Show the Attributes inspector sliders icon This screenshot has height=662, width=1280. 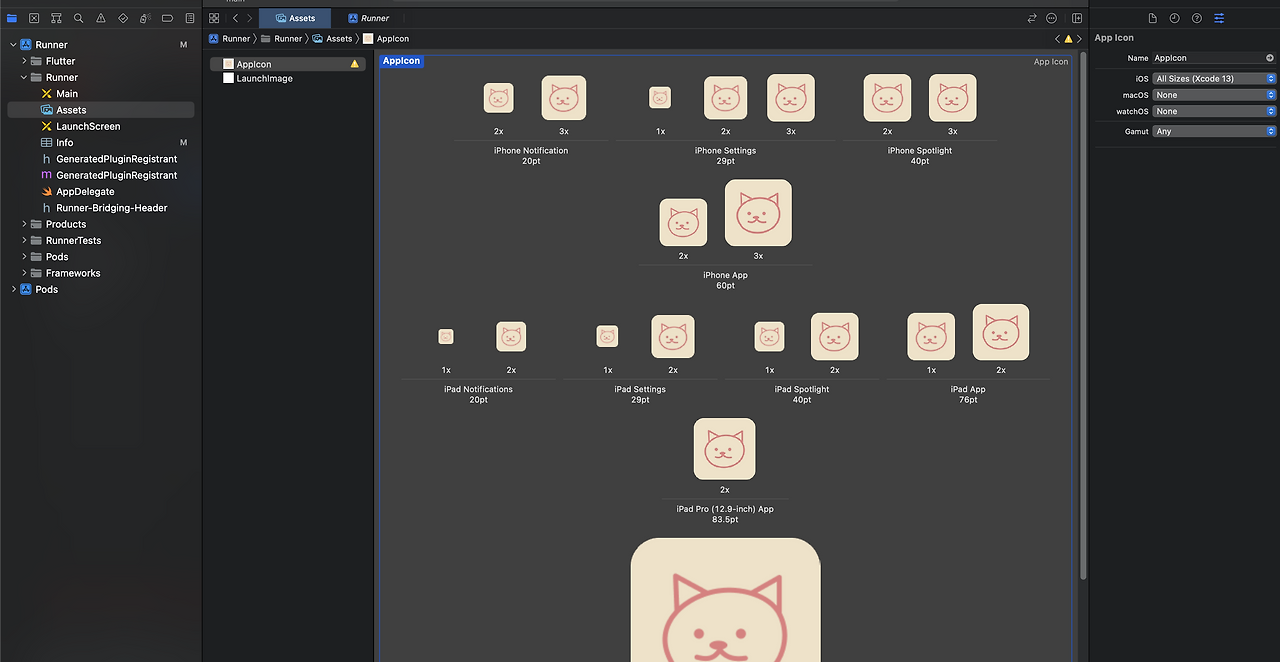point(1219,18)
